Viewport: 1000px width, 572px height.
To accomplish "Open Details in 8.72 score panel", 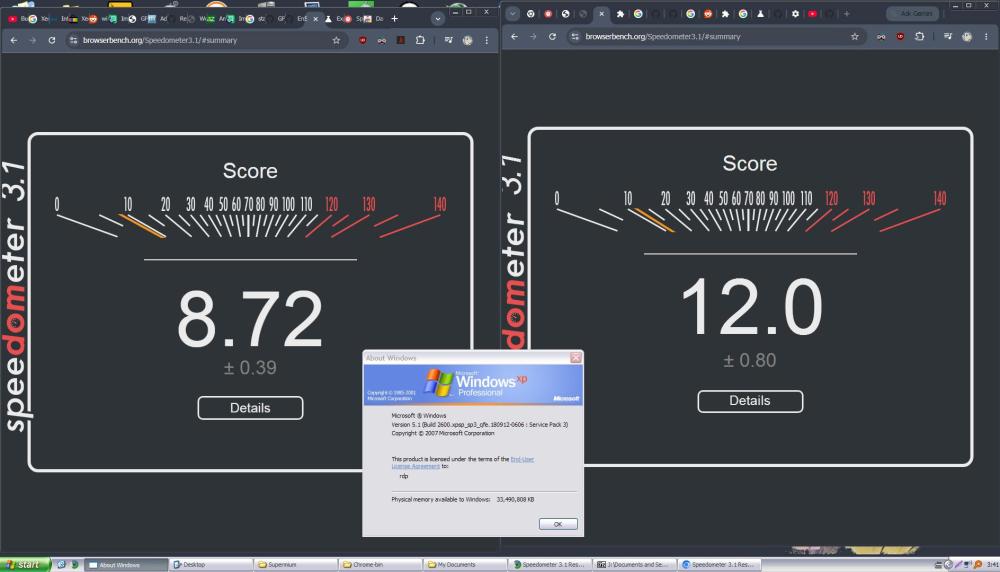I will pyautogui.click(x=250, y=408).
